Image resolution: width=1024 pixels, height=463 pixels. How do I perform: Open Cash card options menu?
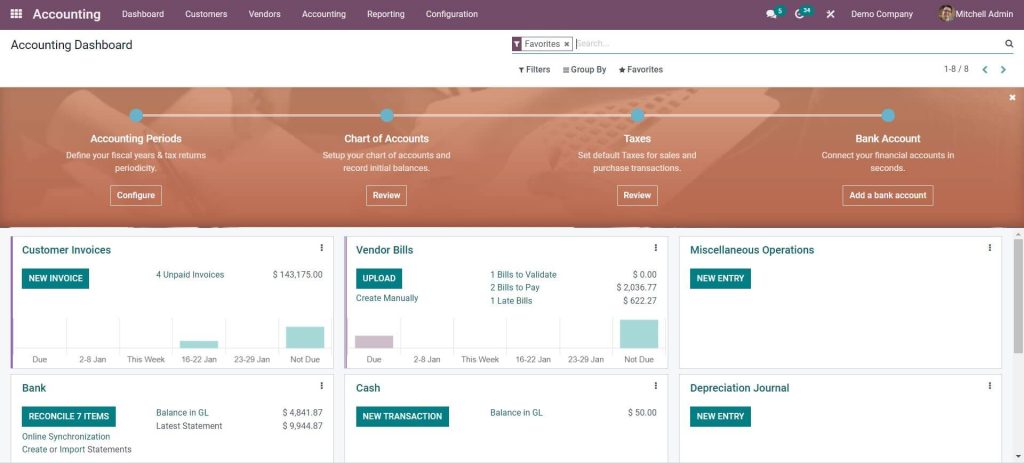pyautogui.click(x=656, y=386)
